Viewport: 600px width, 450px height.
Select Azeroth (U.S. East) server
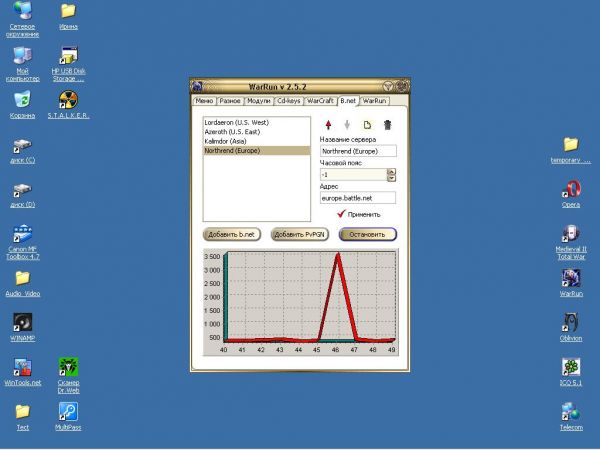pos(256,132)
